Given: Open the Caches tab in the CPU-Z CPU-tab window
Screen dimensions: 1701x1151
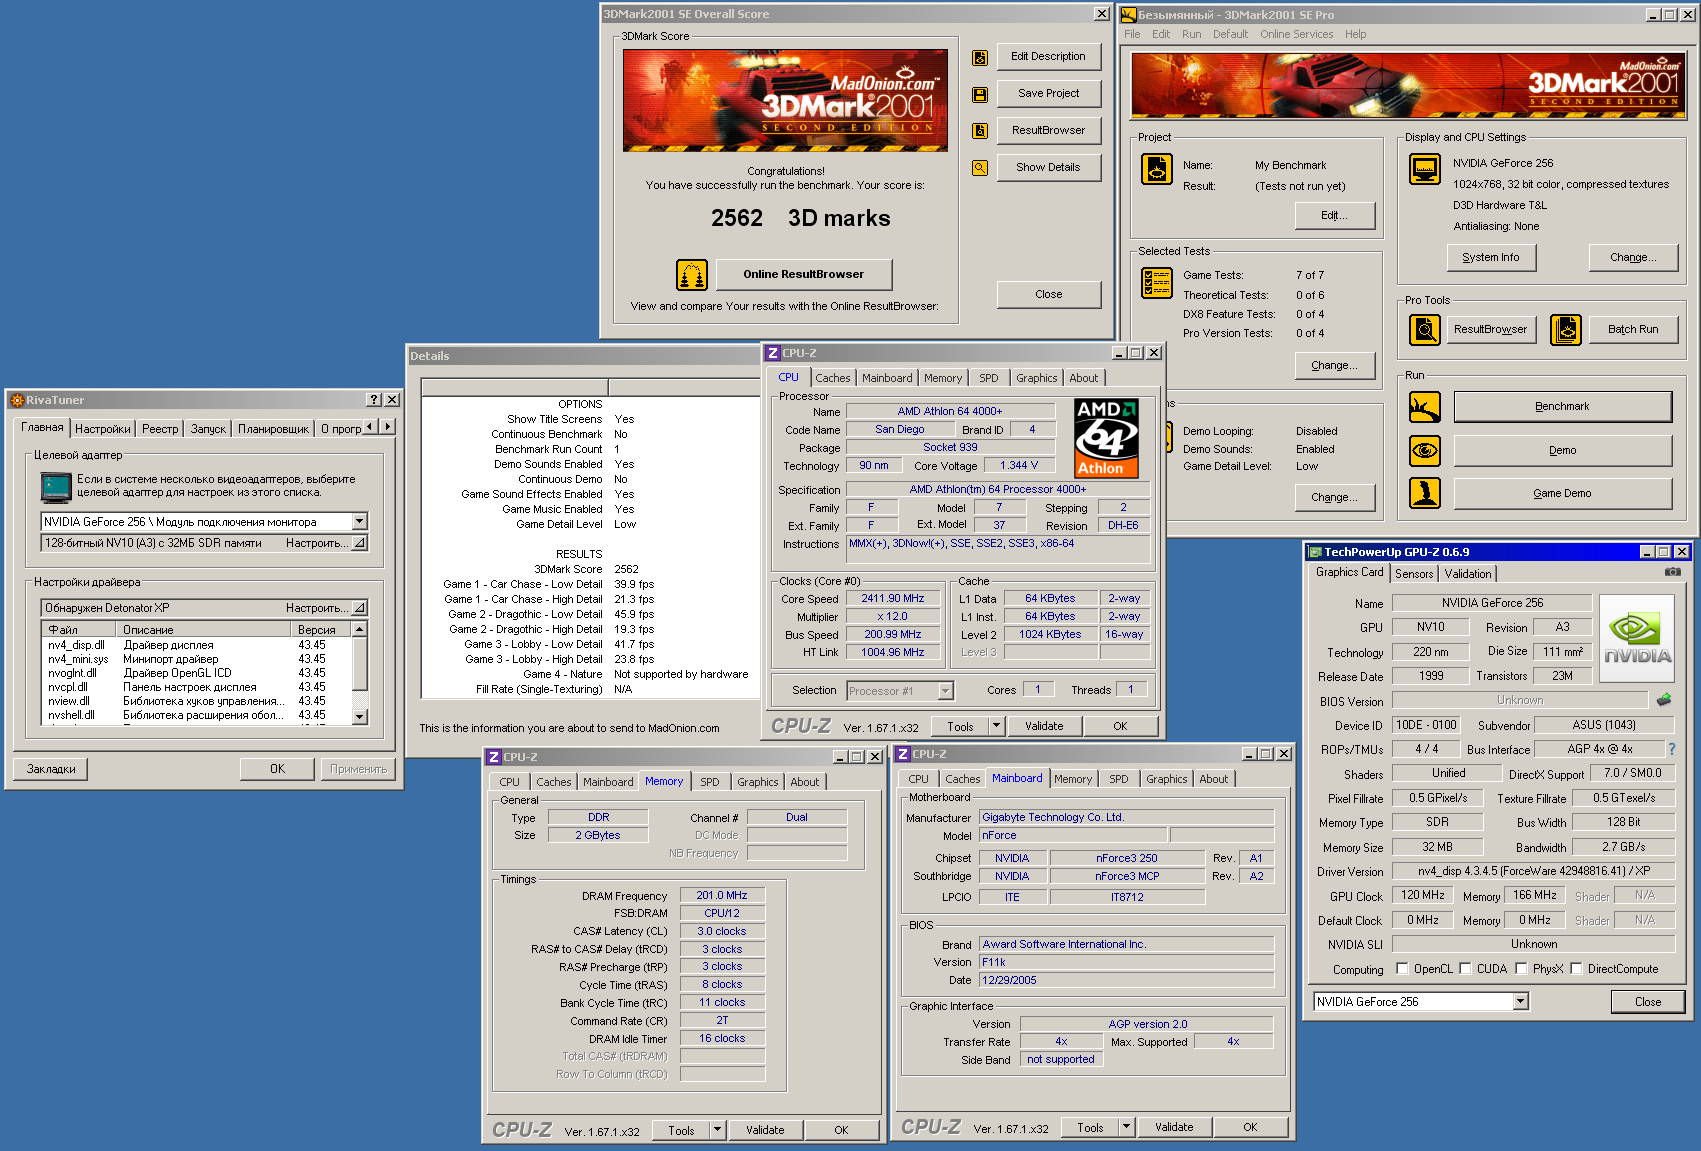Looking at the screenshot, I should point(833,378).
